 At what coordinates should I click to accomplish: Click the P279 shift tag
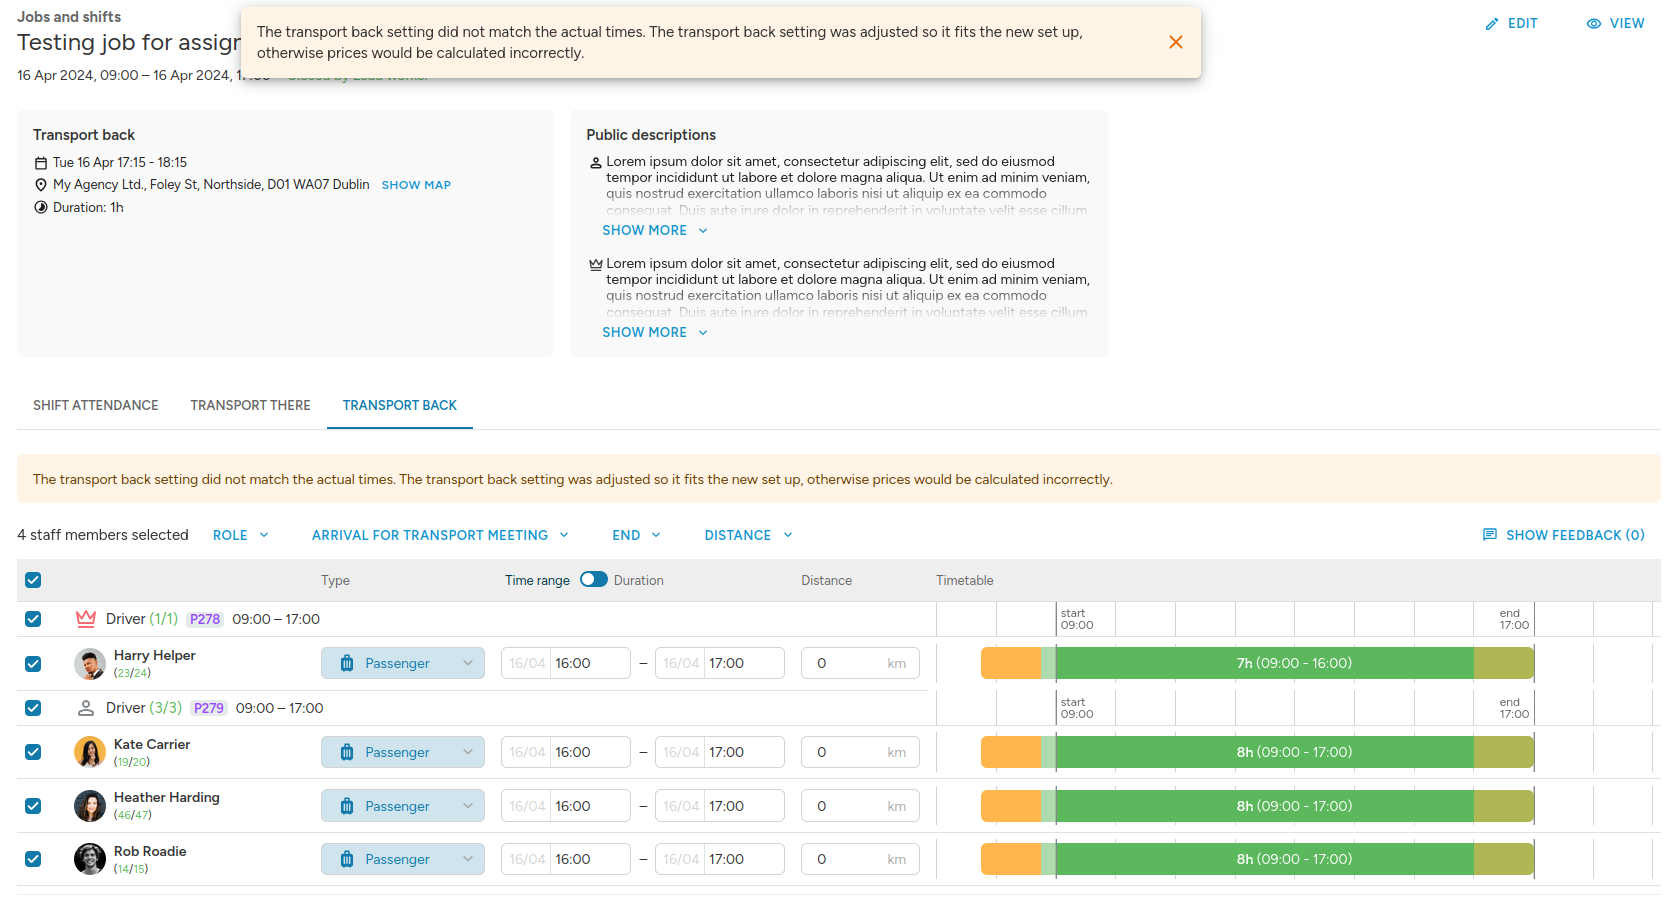tap(209, 708)
